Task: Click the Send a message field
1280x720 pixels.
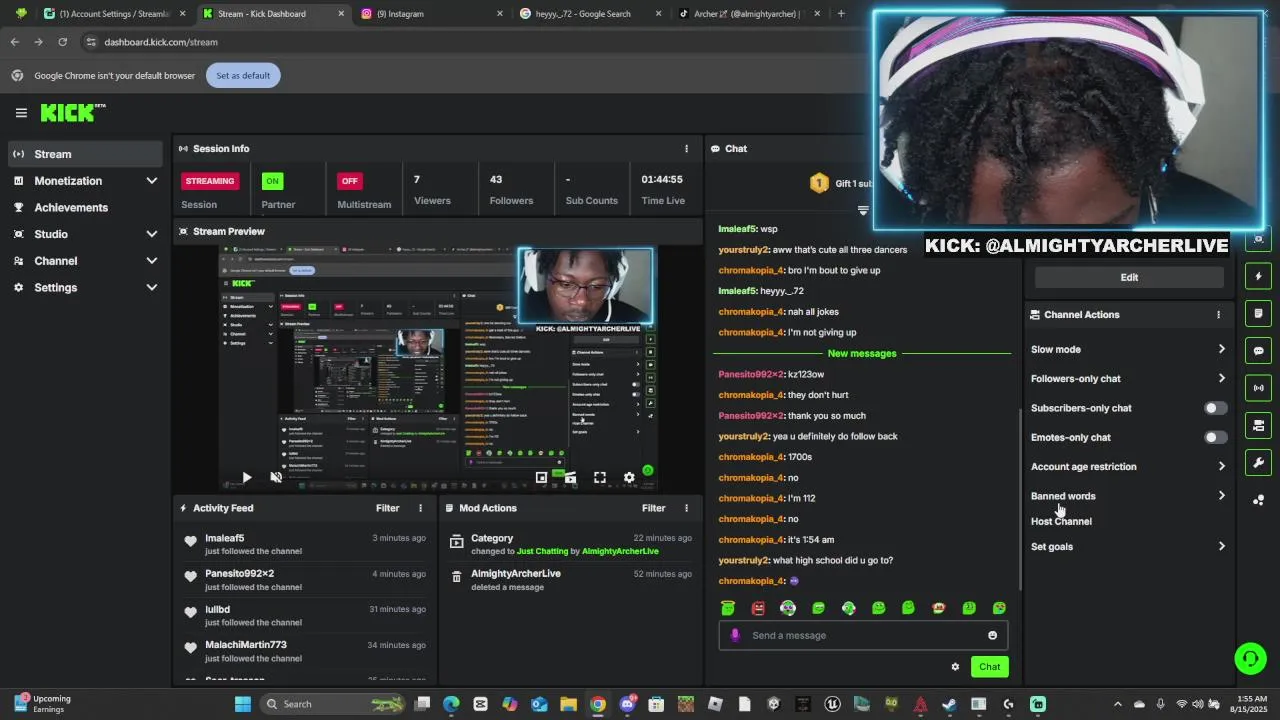Action: (x=863, y=635)
